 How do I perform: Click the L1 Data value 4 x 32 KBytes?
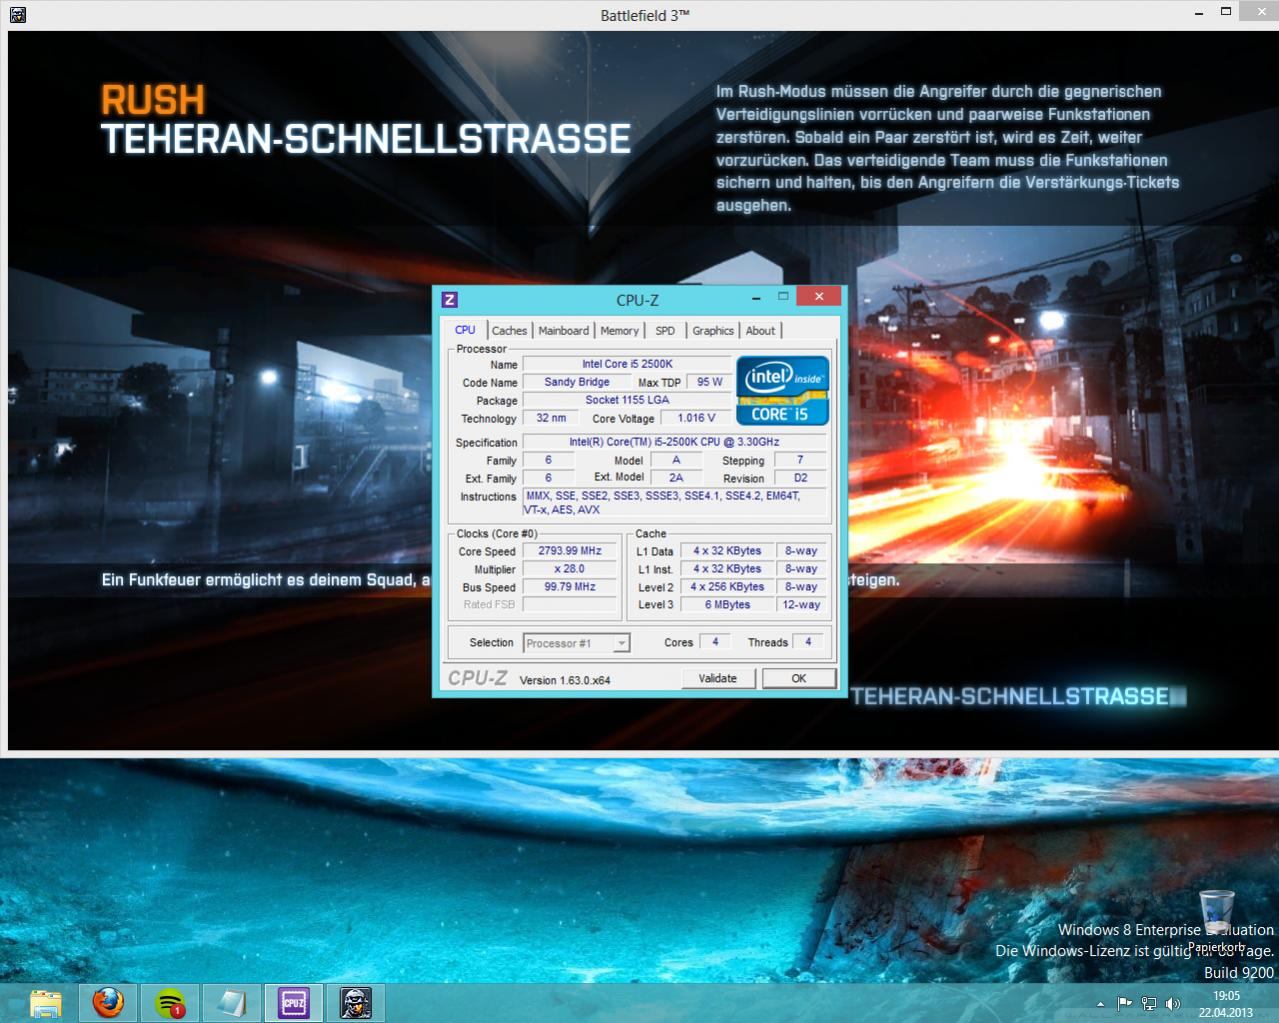pyautogui.click(x=727, y=551)
